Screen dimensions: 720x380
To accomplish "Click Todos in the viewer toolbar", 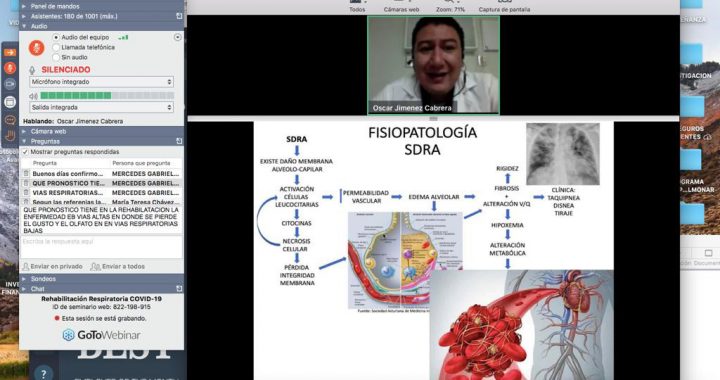I will coord(357,6).
